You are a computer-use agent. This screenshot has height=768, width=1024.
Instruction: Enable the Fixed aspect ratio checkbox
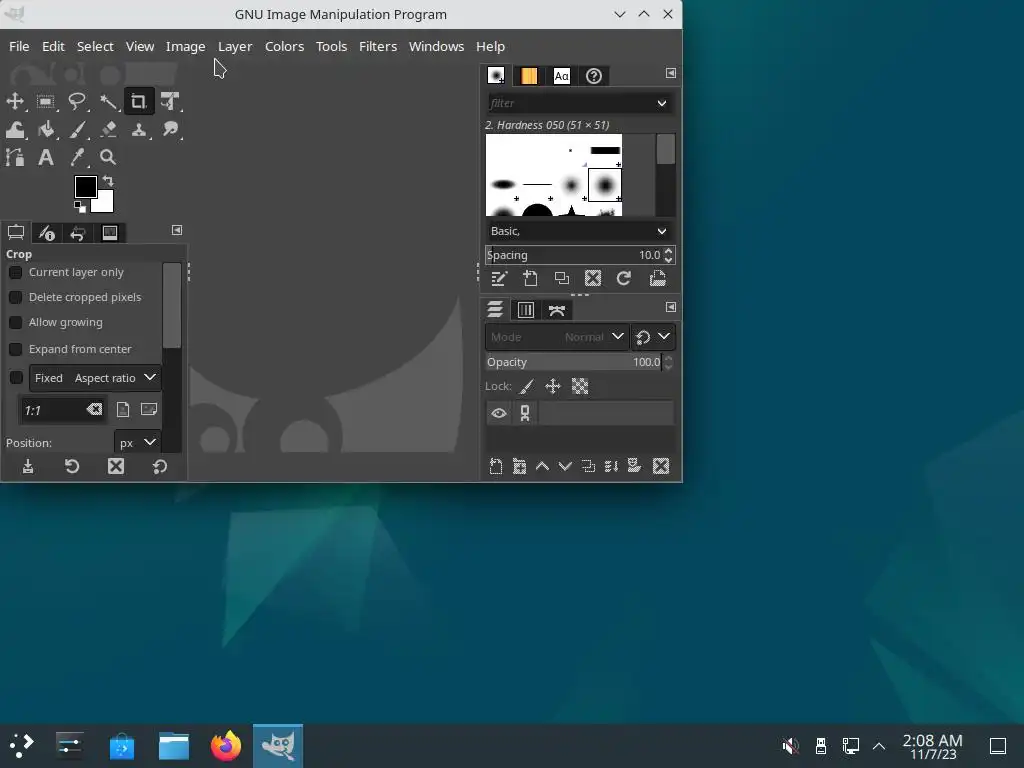[x=16, y=377]
